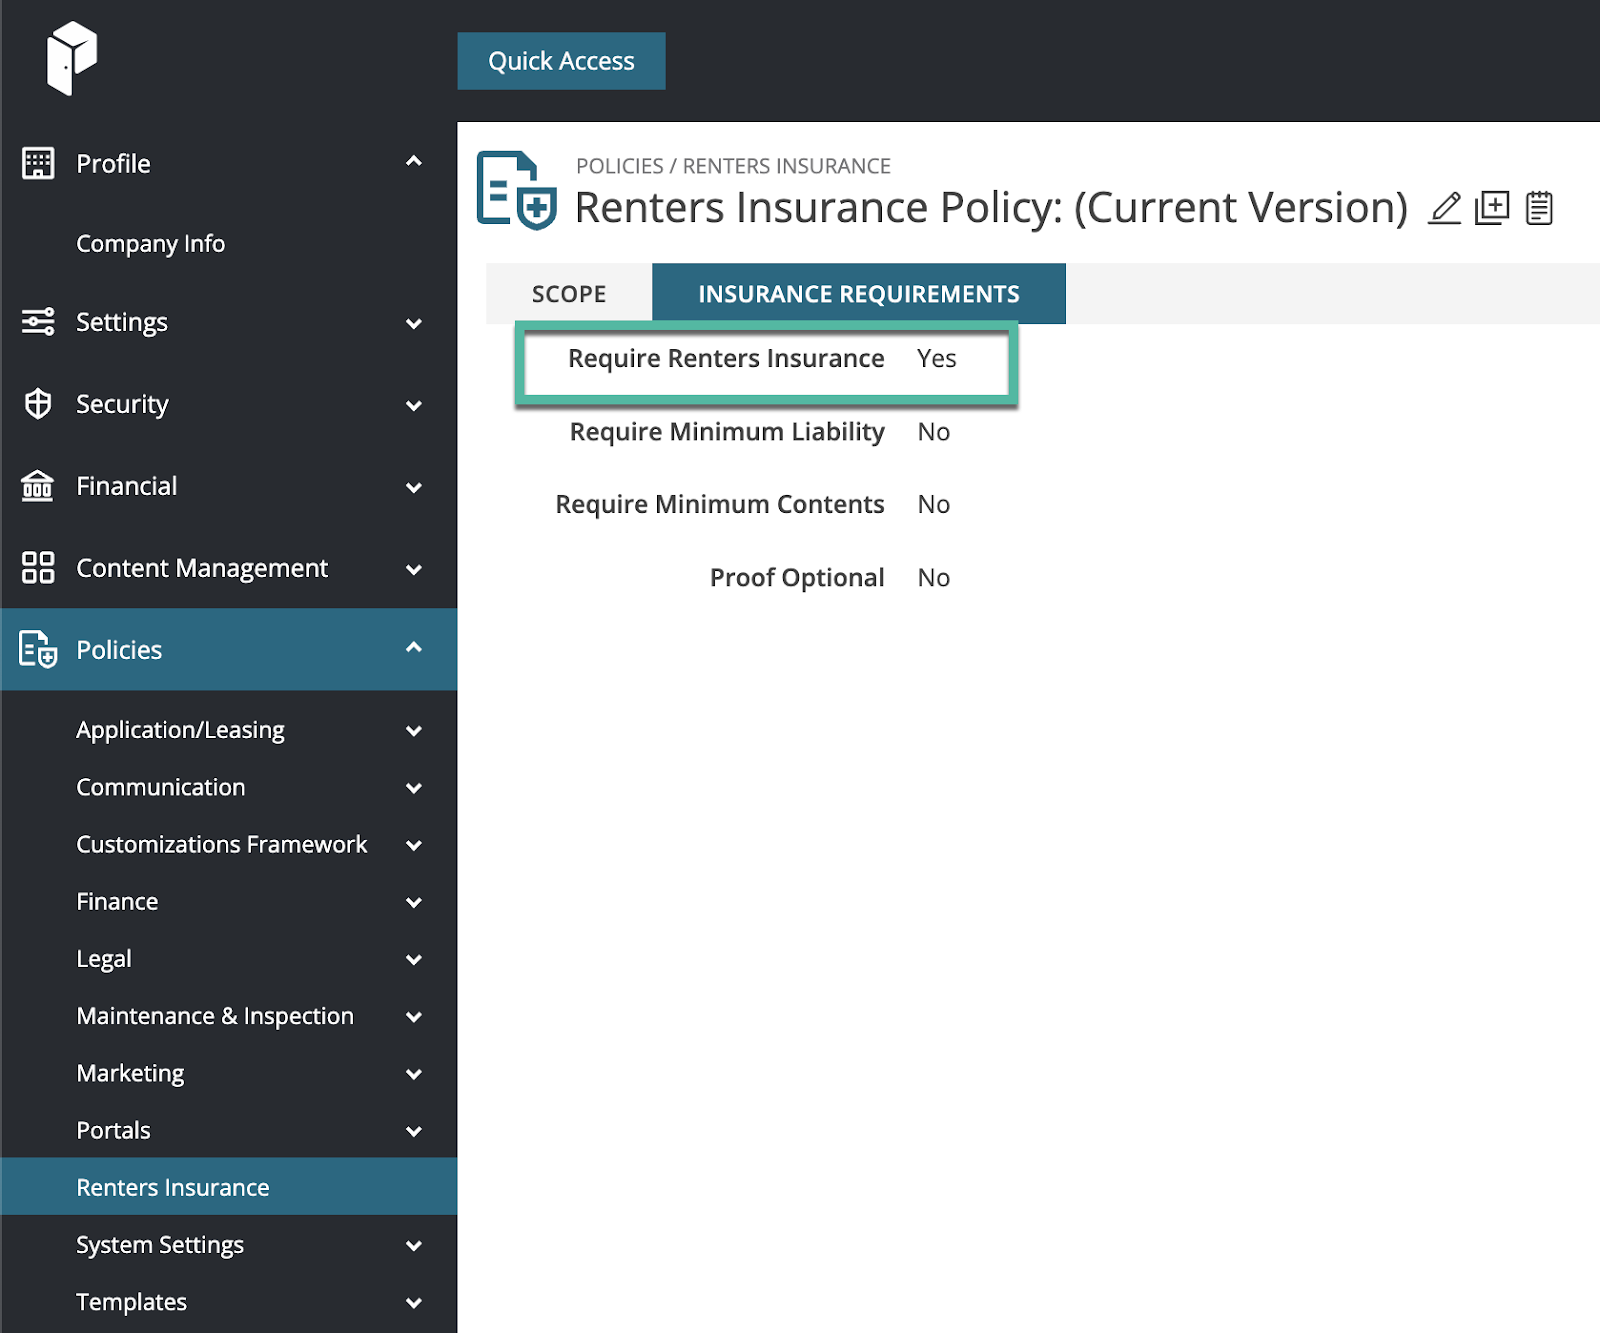Image resolution: width=1600 pixels, height=1333 pixels.
Task: Click the Security shield icon
Action: pyautogui.click(x=38, y=404)
